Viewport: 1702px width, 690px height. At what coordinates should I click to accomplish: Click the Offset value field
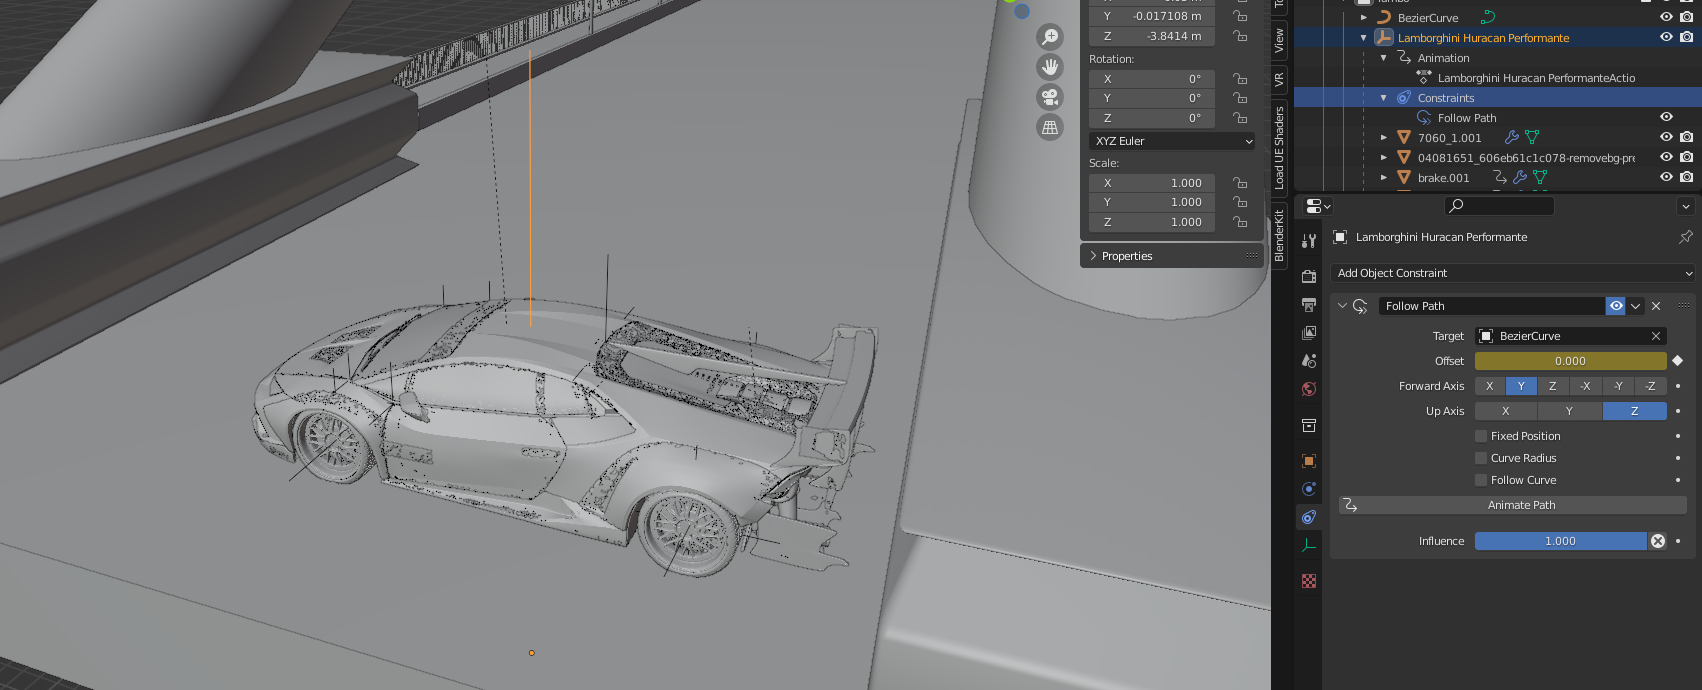point(1571,361)
